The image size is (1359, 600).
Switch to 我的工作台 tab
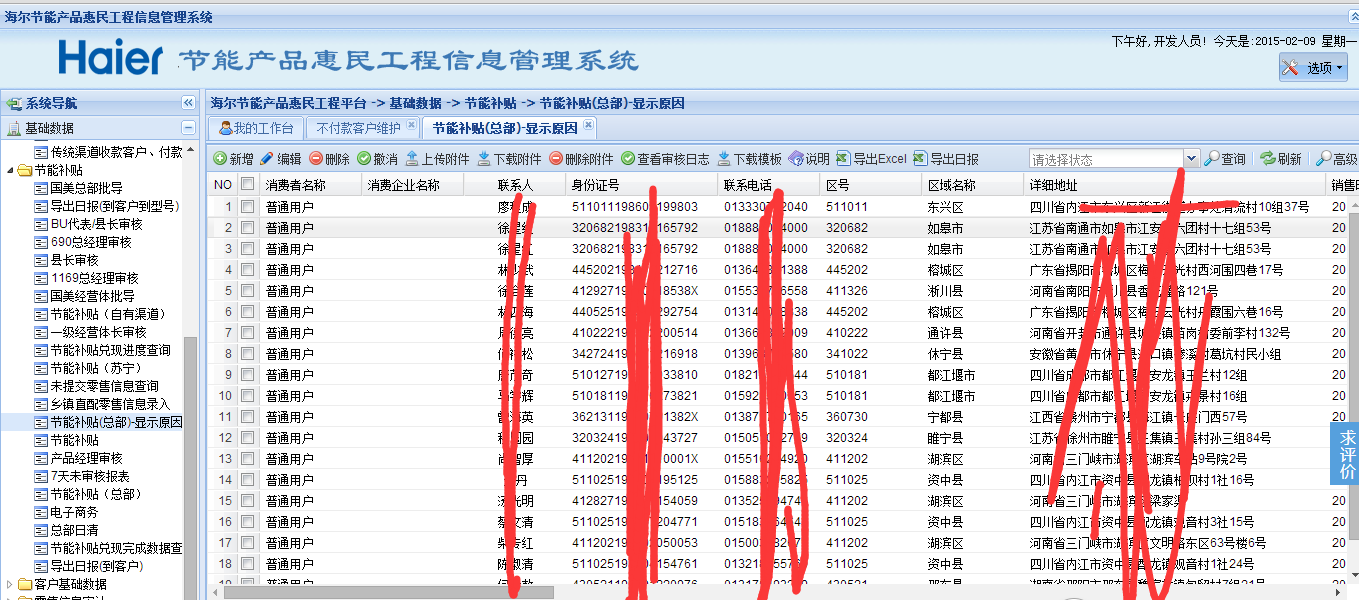[257, 128]
